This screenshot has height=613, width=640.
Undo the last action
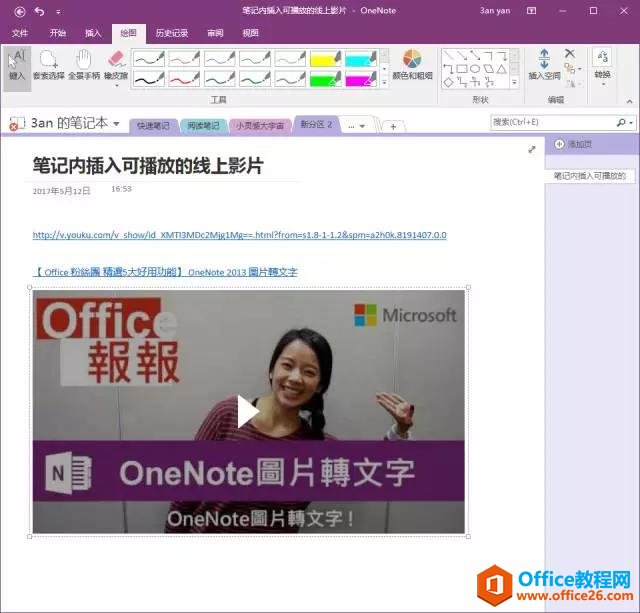click(x=40, y=12)
